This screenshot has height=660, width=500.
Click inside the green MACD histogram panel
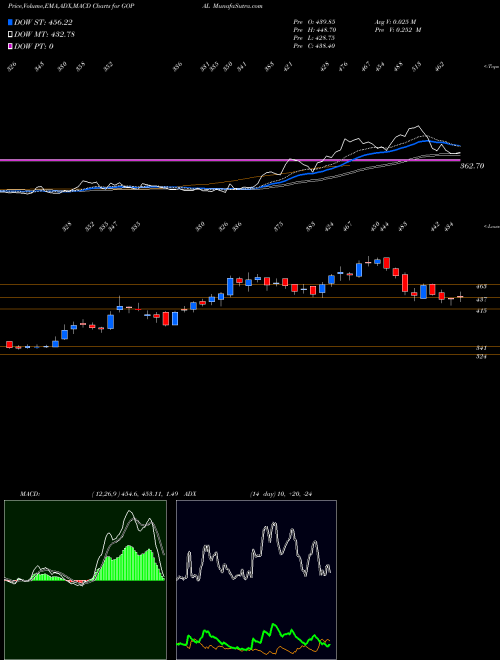[x=85, y=580]
